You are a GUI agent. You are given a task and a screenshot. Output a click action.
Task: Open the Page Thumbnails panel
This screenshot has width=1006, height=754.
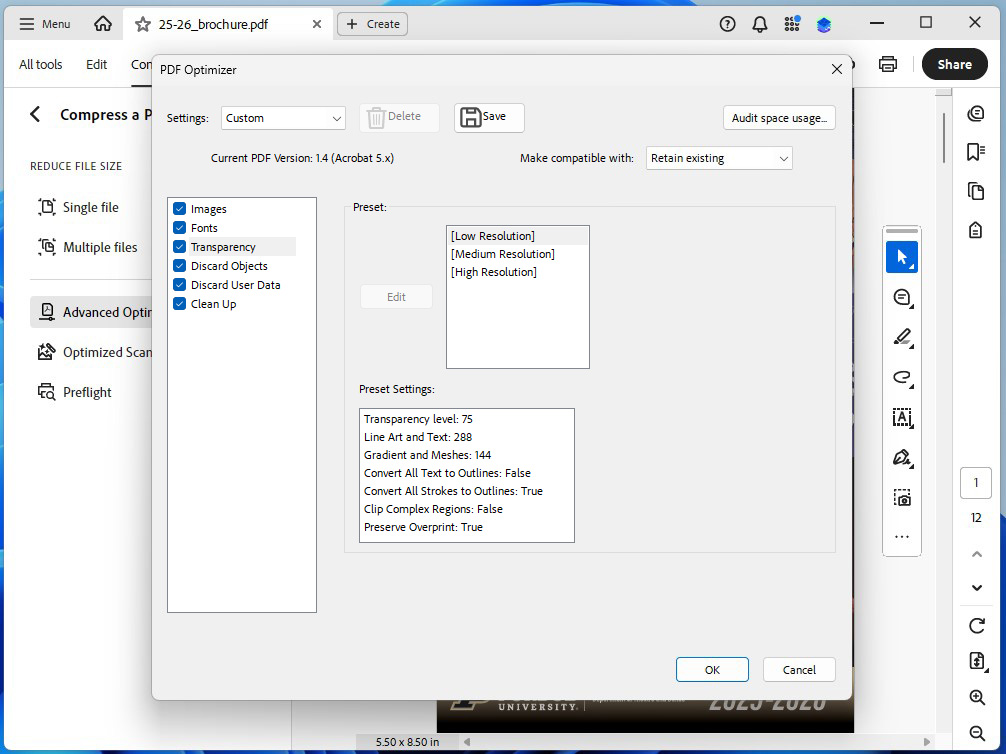pos(975,190)
